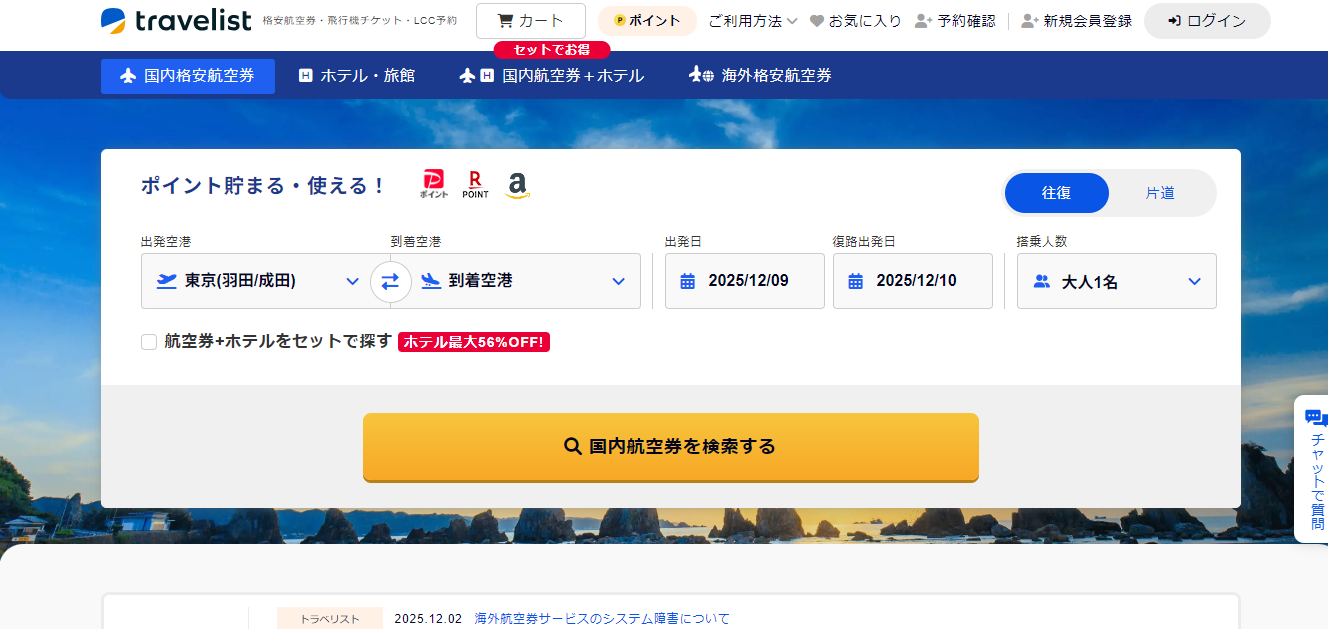Click the Rakuten POINT icon
The width and height of the screenshot is (1328, 629).
(x=475, y=184)
